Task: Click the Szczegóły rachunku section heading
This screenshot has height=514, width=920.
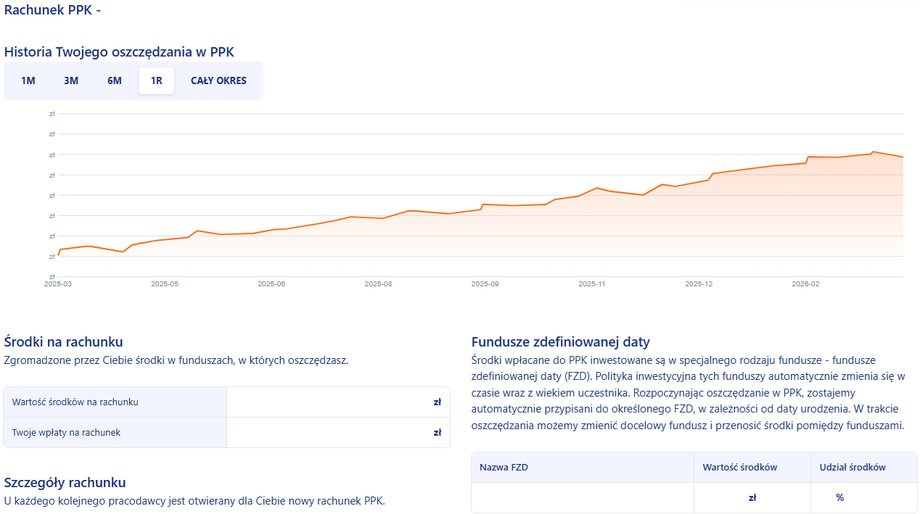Action: (x=79, y=482)
